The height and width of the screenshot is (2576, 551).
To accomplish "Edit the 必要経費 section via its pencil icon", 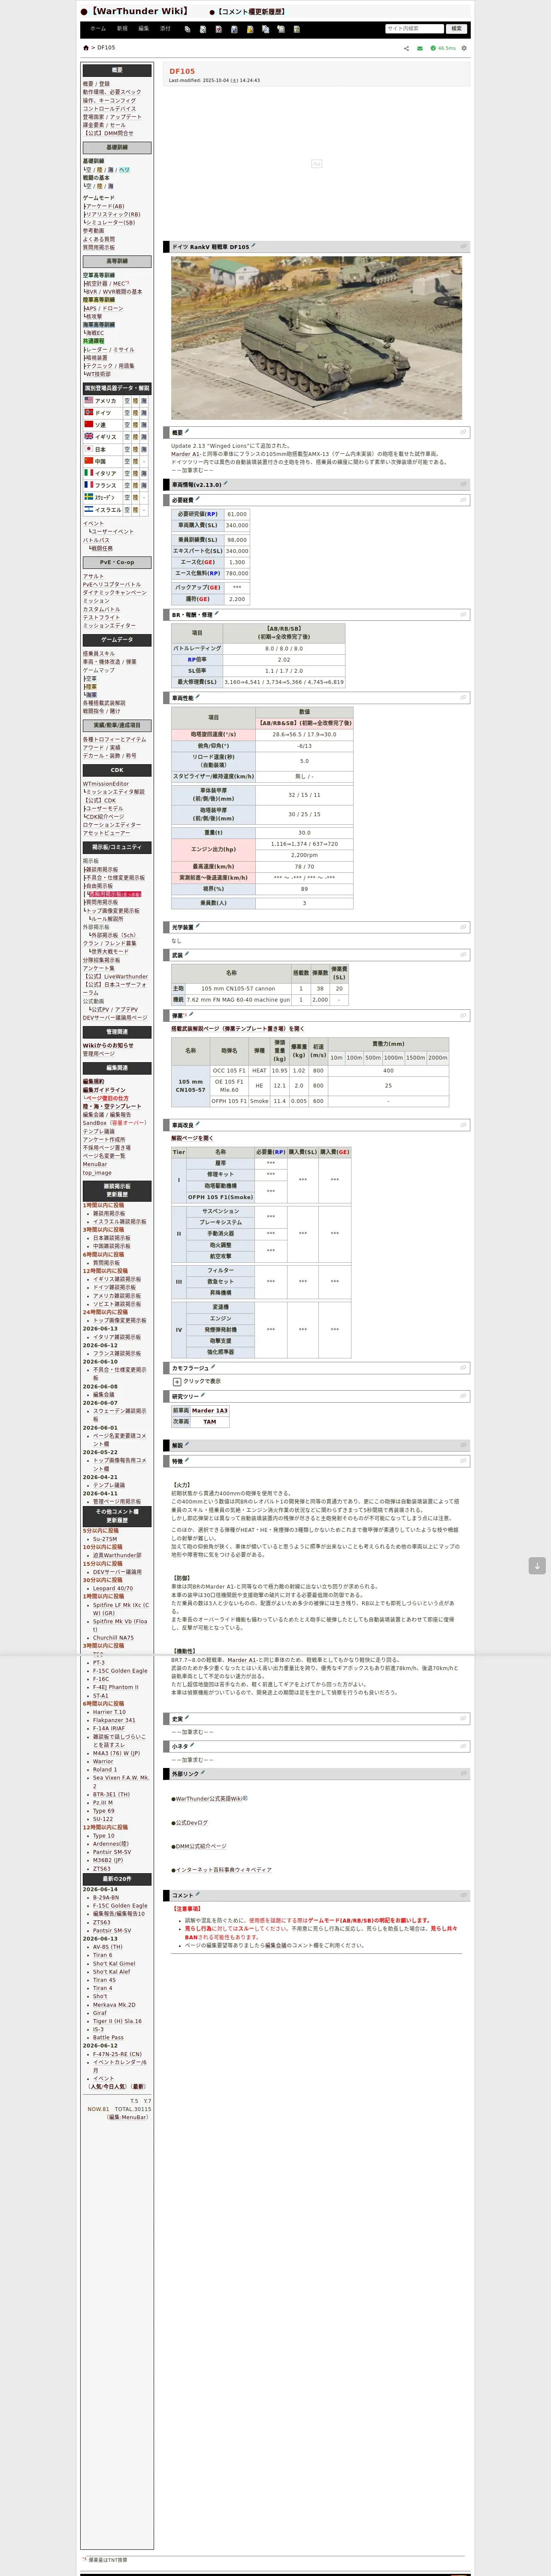I will tap(198, 499).
